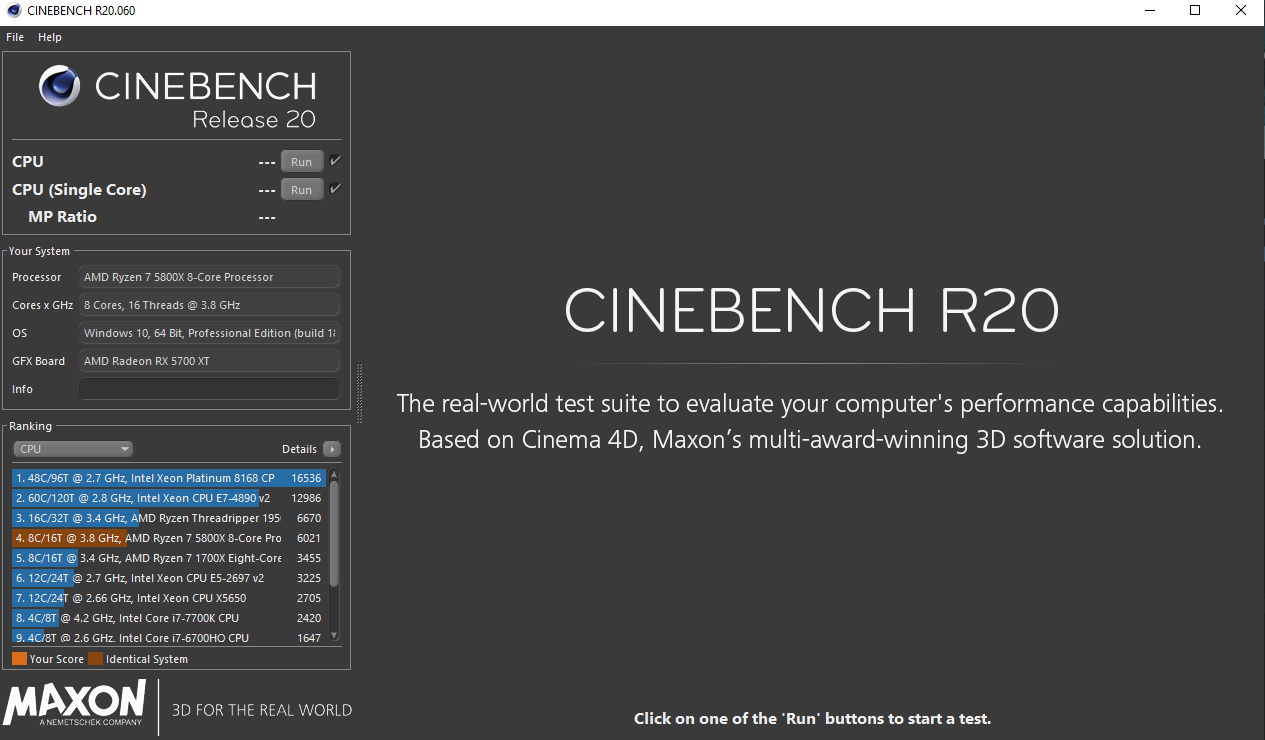Click the orange Your Score legend swatch
The width and height of the screenshot is (1265, 740).
coord(19,659)
